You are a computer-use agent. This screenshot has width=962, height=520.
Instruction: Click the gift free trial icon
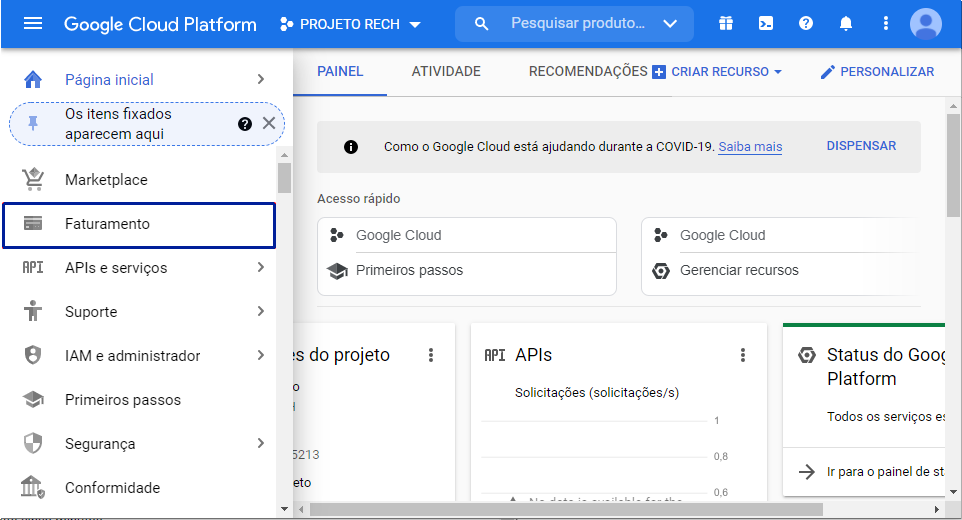(x=726, y=24)
